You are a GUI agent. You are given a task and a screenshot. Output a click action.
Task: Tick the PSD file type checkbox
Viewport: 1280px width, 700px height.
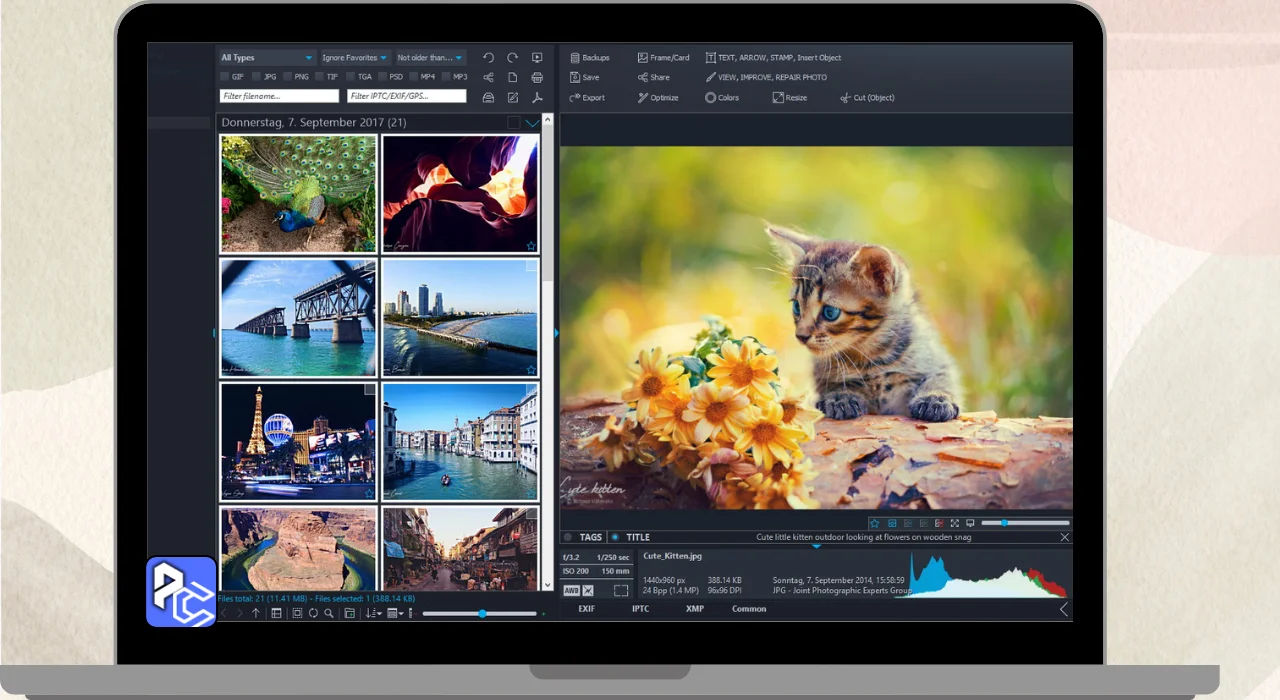(382, 77)
